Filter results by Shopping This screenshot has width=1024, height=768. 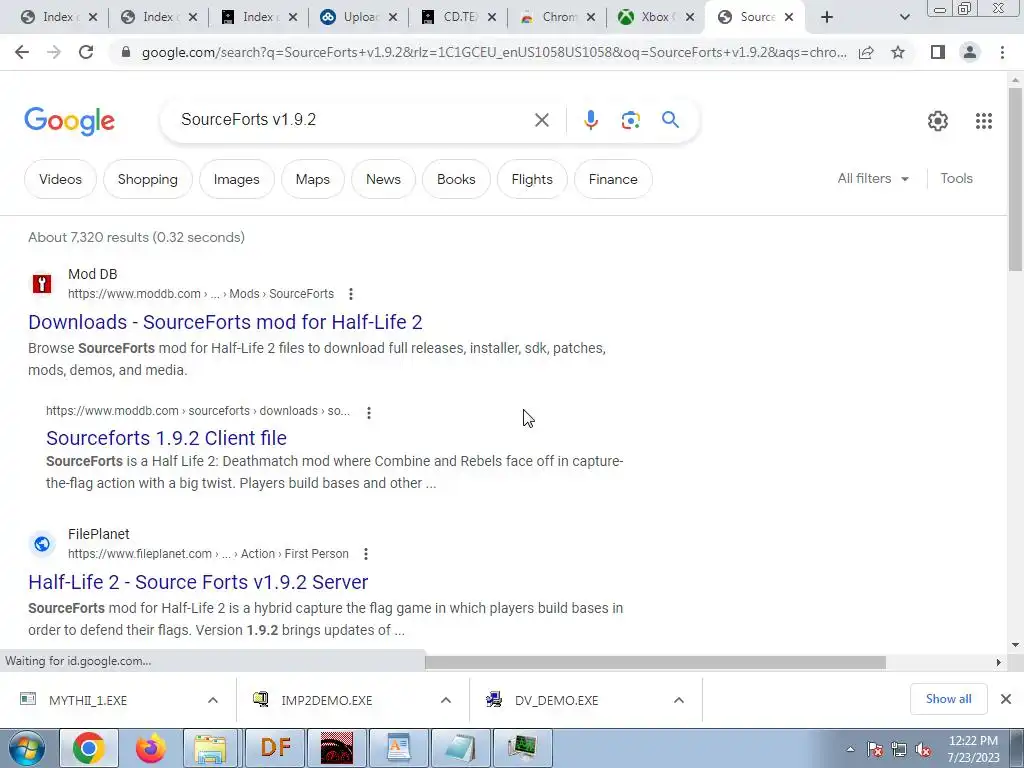click(x=148, y=179)
